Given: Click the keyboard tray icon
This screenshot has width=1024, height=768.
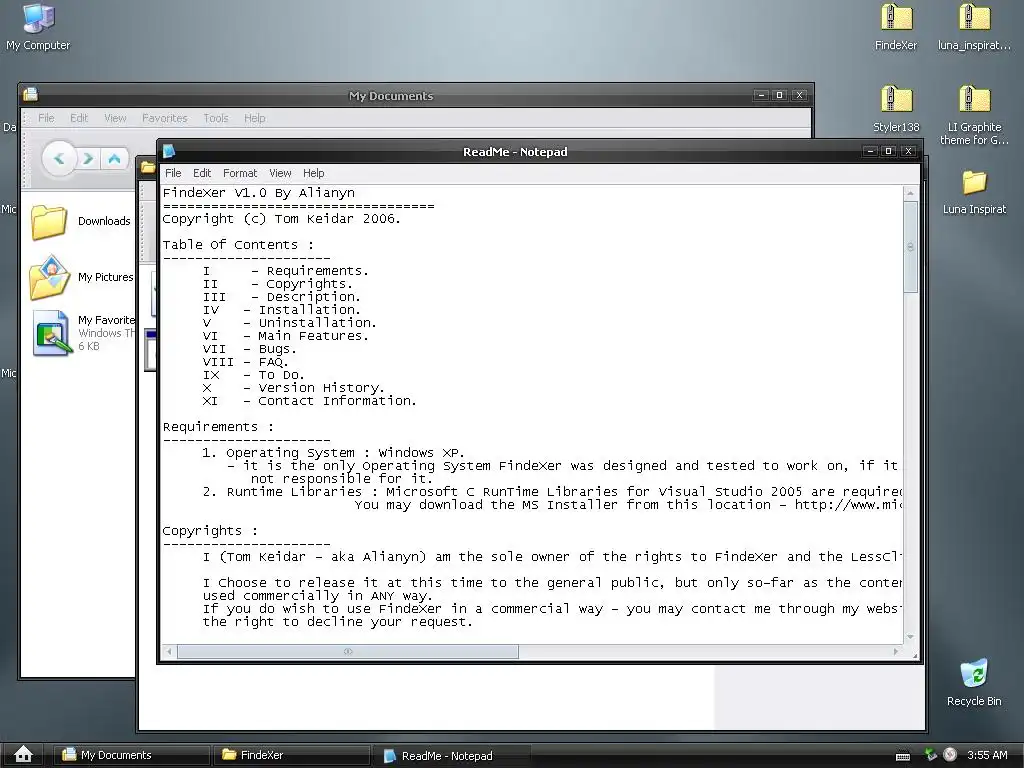Looking at the screenshot, I should pos(903,756).
